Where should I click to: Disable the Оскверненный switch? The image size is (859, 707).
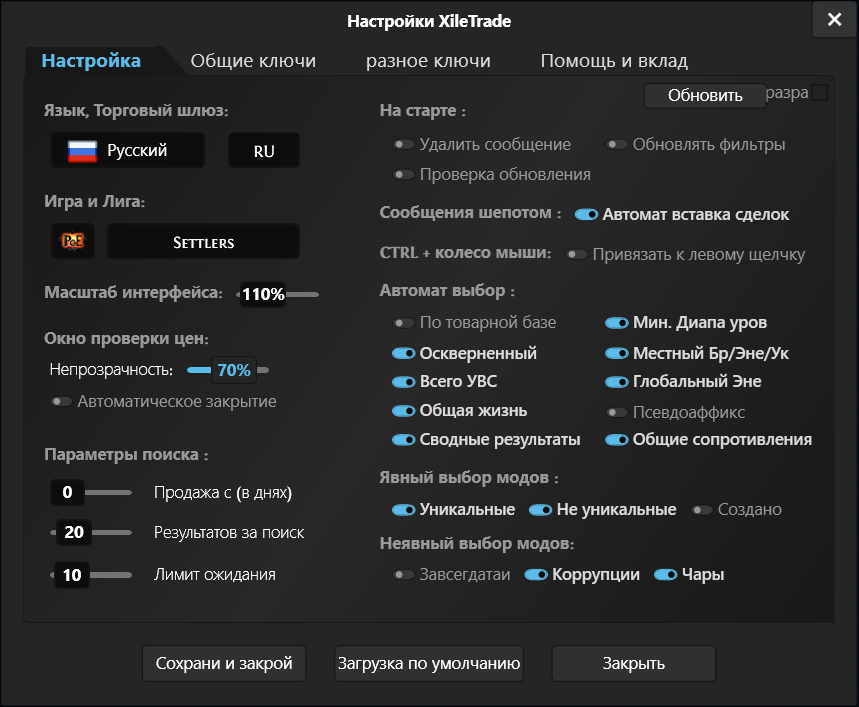pyautogui.click(x=404, y=354)
